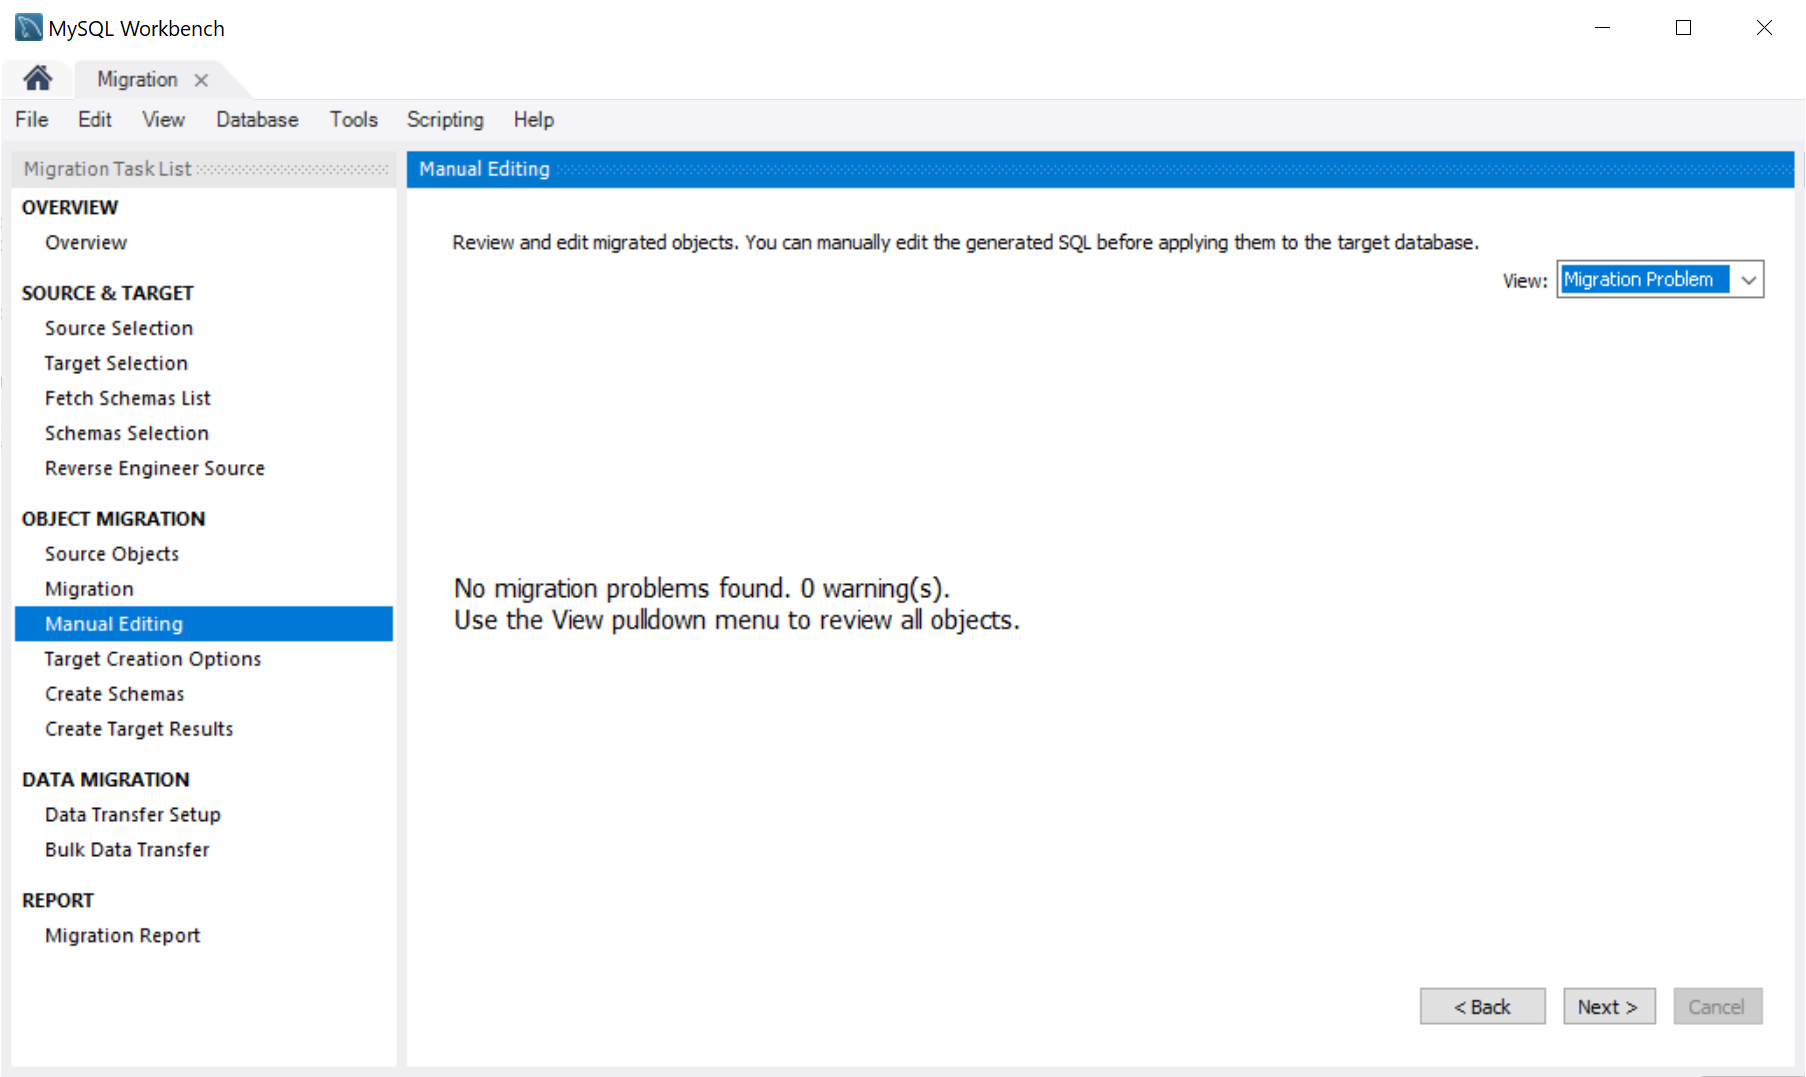
Task: Click the Back button
Action: 1482,1007
